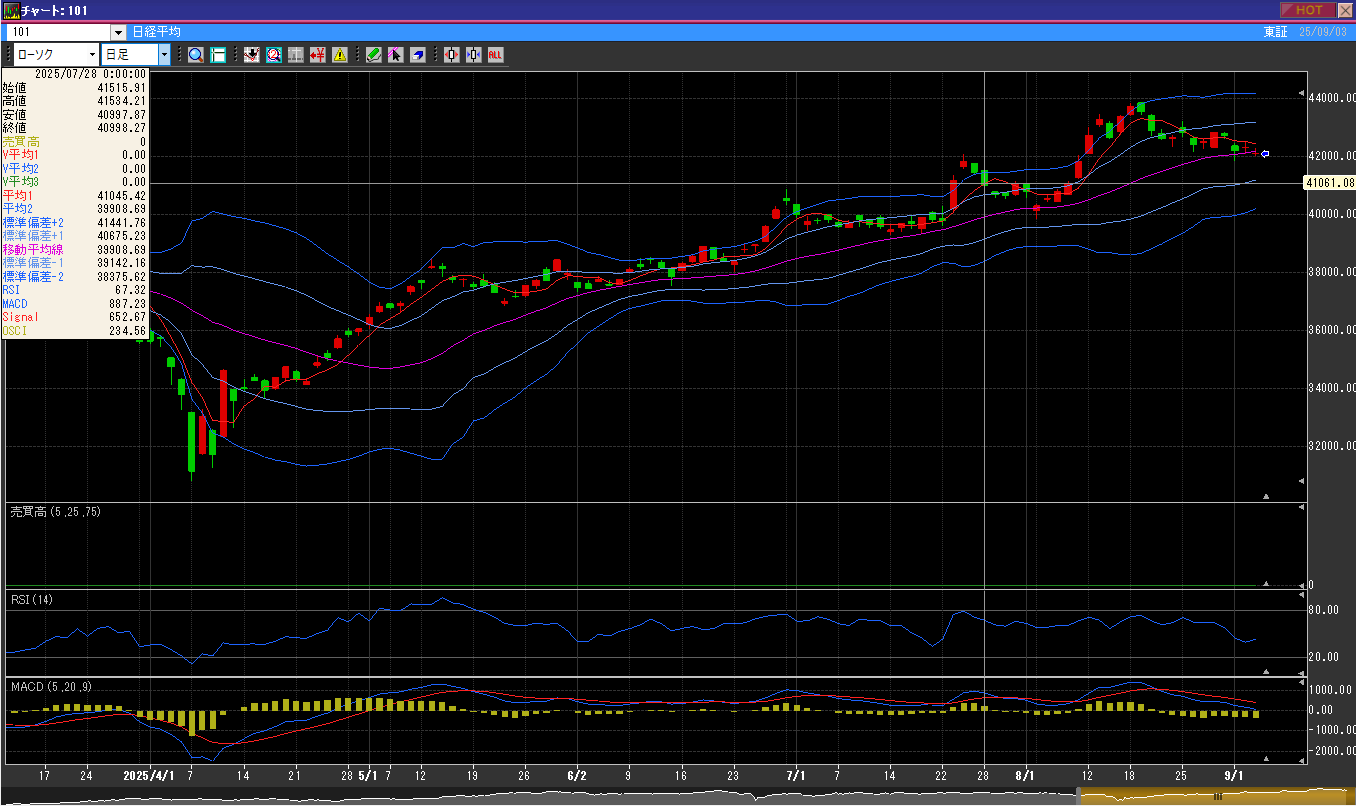This screenshot has height=806, width=1356.
Task: Click the eraser tool icon
Action: click(x=417, y=55)
